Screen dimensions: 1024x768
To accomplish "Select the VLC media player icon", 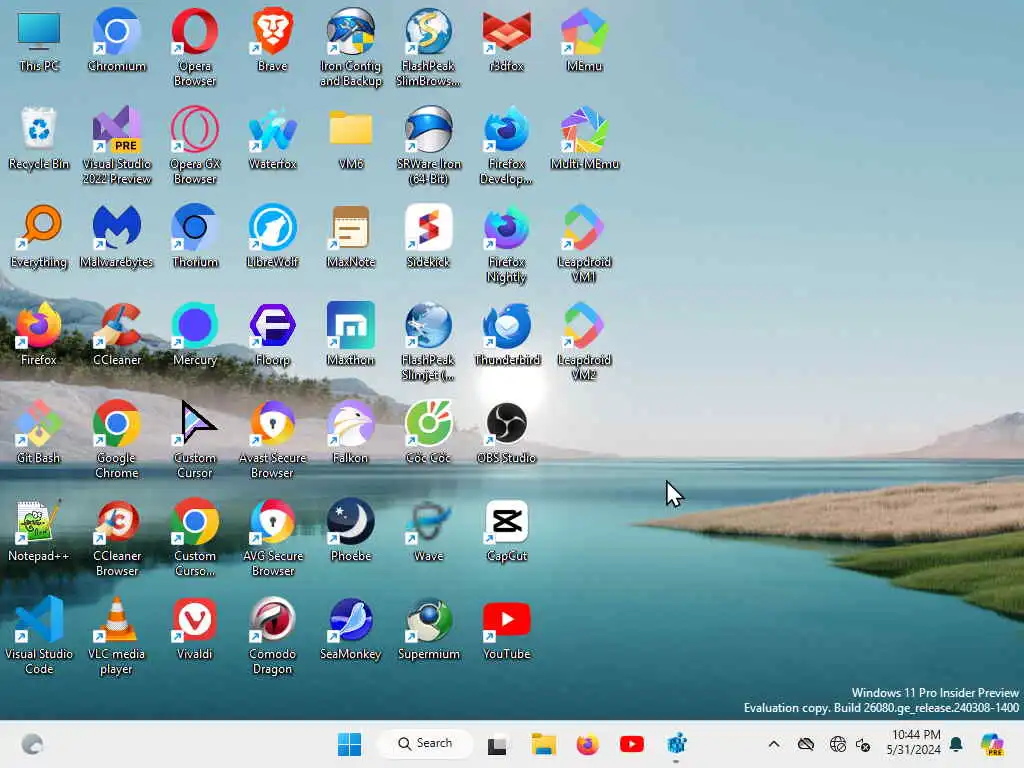I will click(116, 635).
